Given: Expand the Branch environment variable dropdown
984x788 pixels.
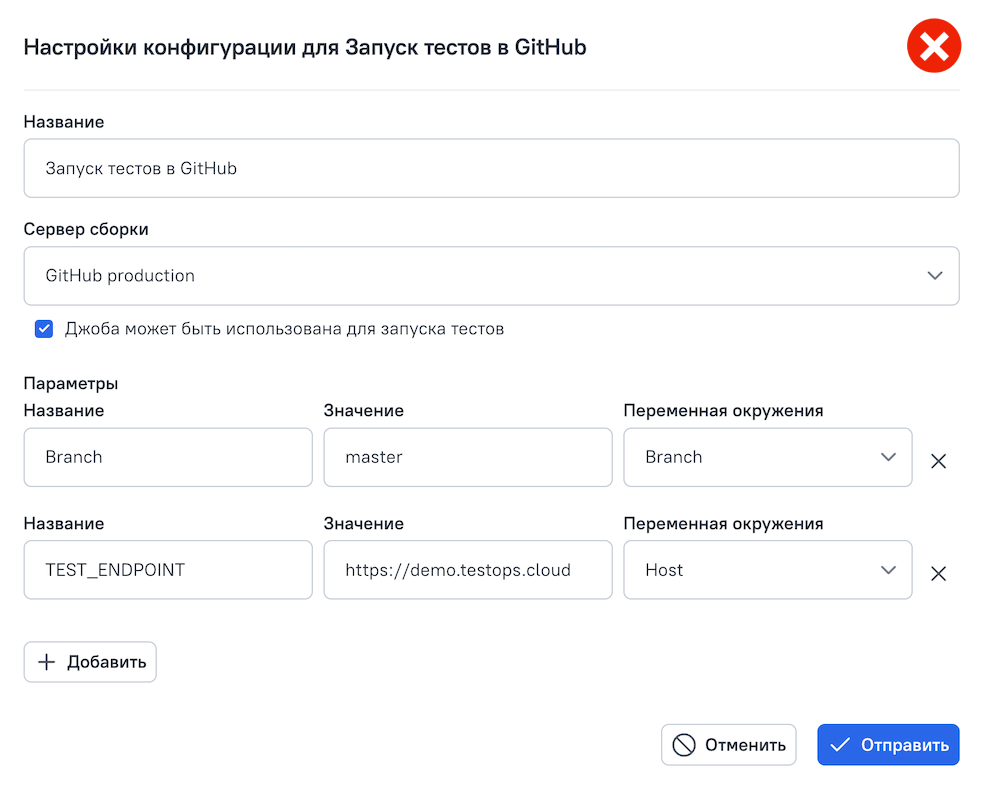Looking at the screenshot, I should point(766,457).
